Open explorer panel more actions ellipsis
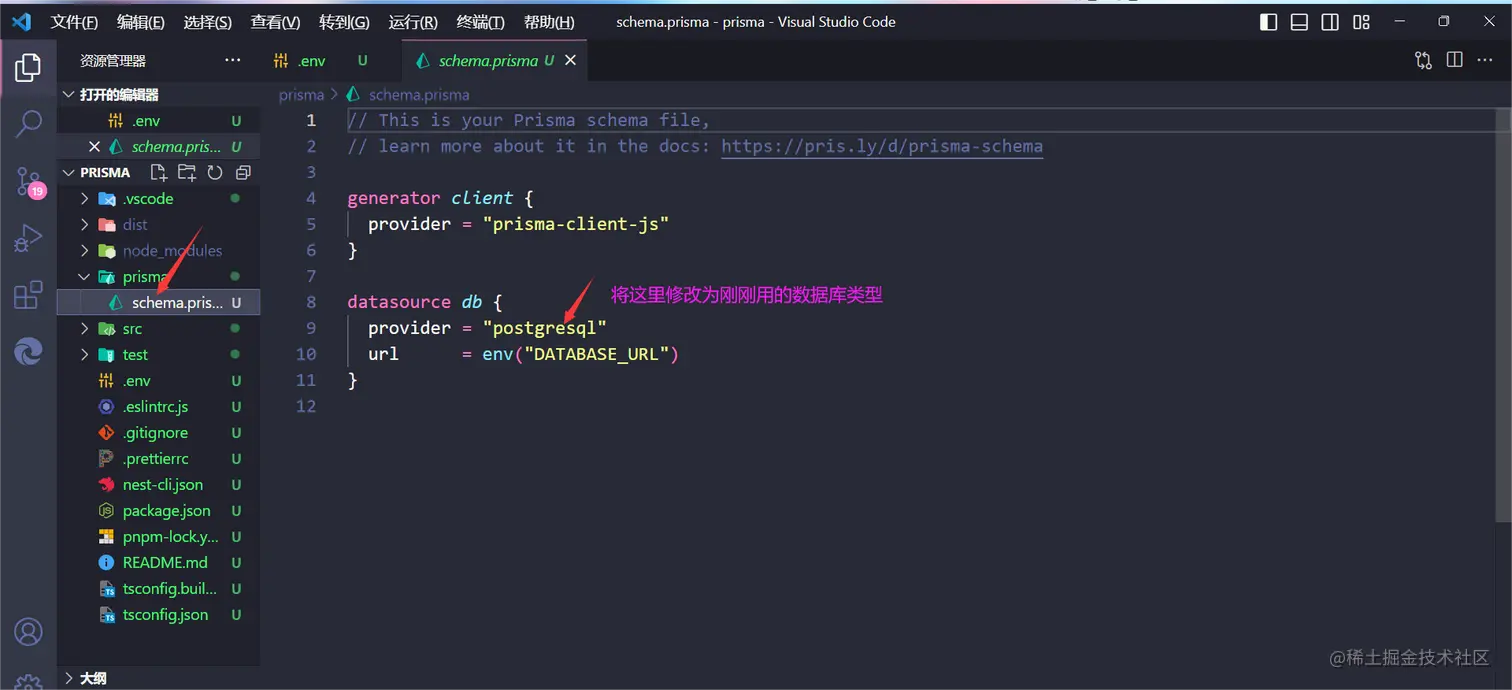Viewport: 1512px width, 690px height. click(232, 60)
